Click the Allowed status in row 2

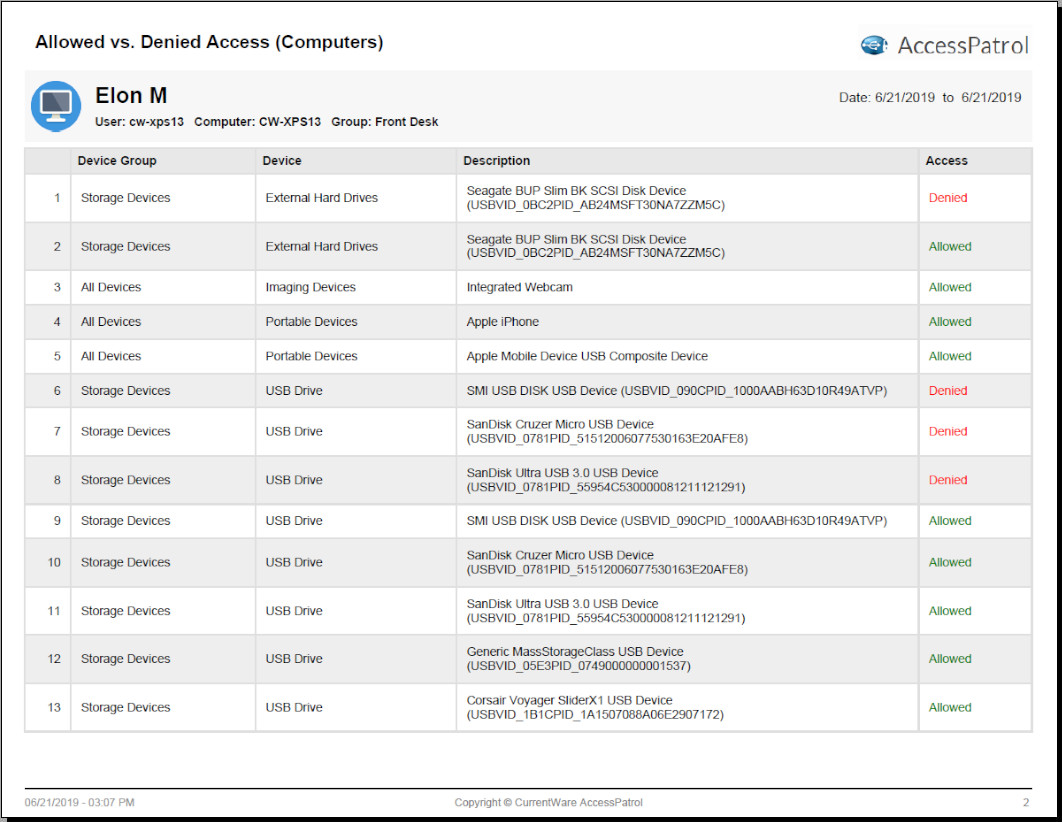tap(949, 247)
